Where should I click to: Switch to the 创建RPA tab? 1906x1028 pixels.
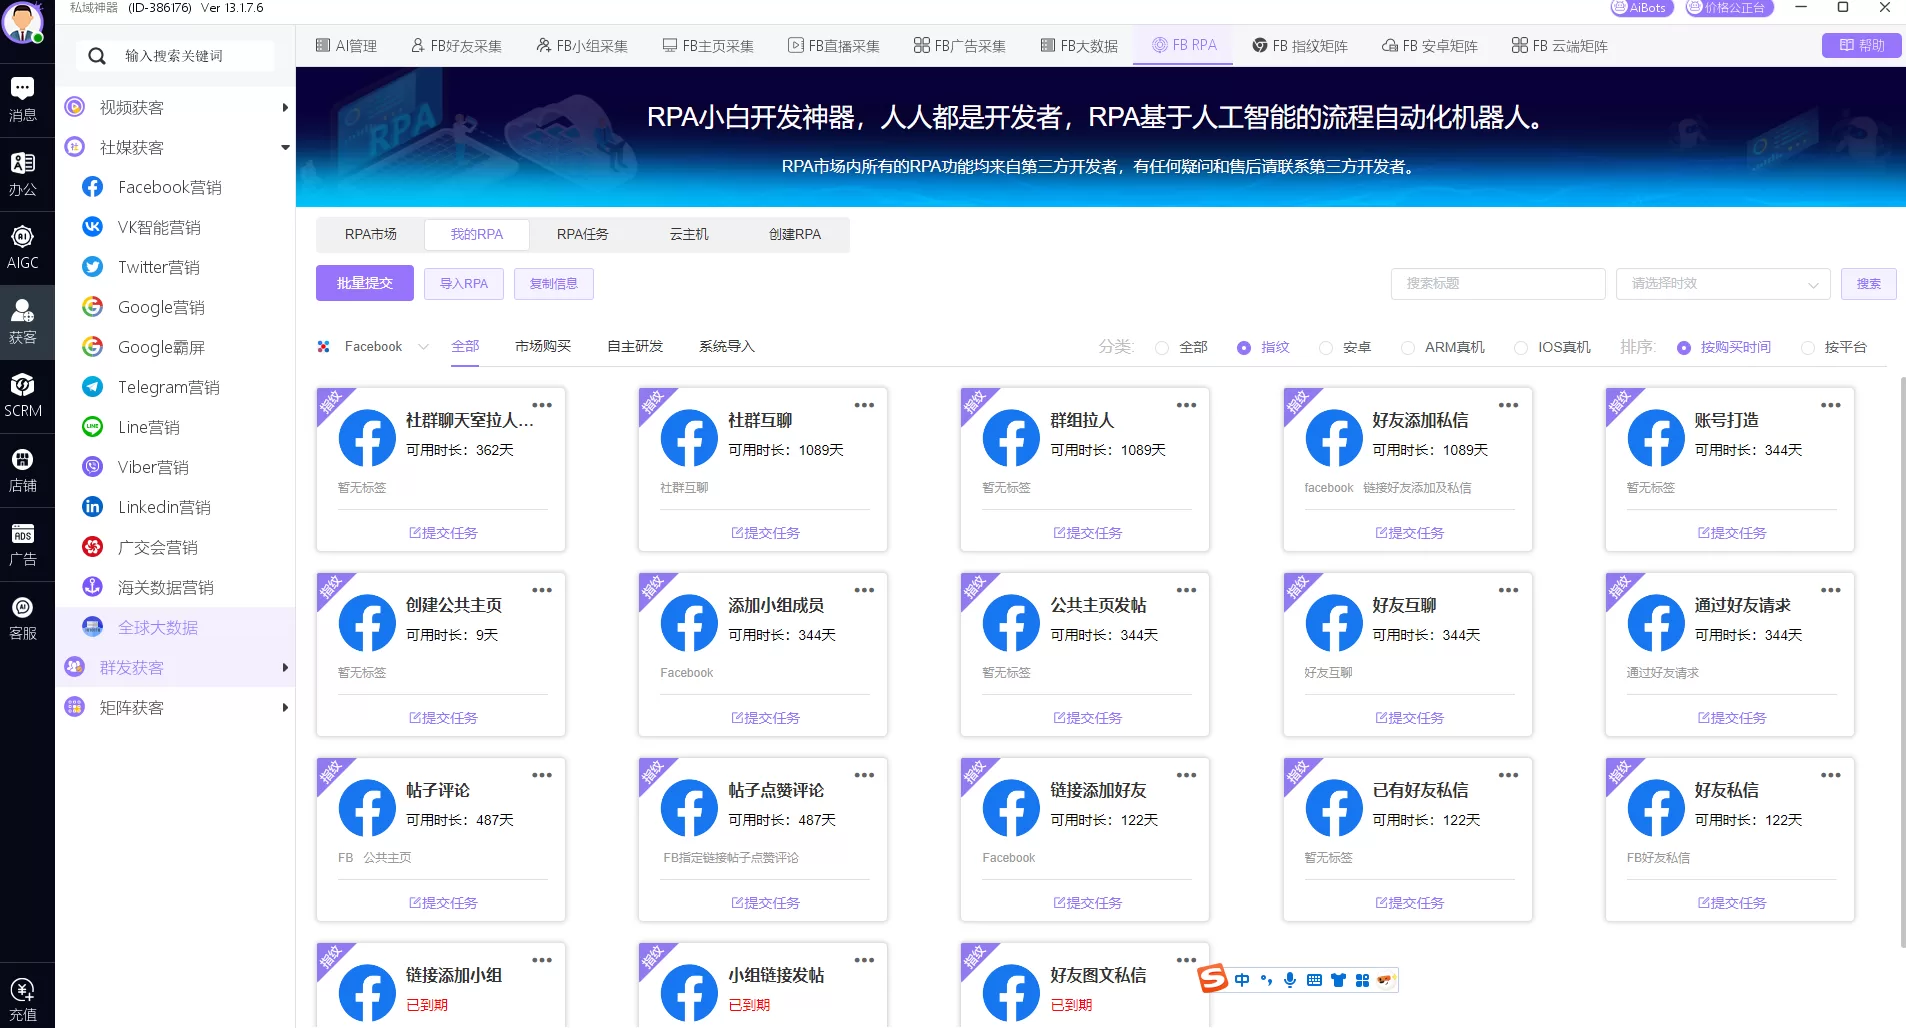click(795, 234)
